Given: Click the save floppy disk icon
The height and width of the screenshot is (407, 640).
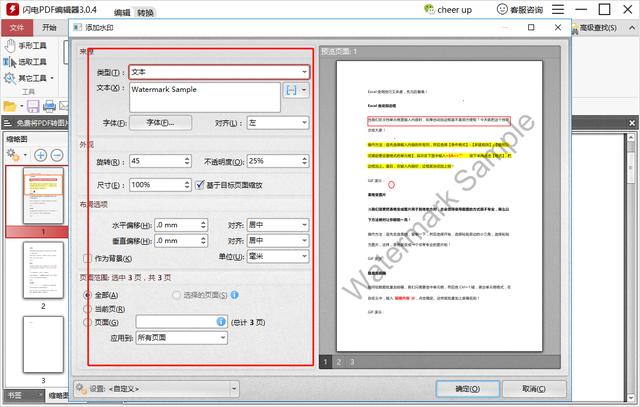Looking at the screenshot, I should pyautogui.click(x=31, y=105).
